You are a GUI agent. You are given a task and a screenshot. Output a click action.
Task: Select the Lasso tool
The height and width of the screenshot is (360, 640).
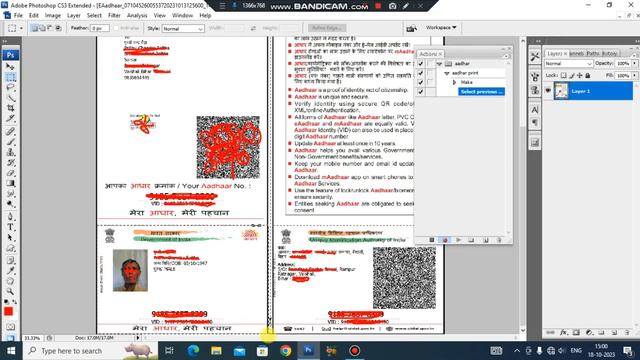(x=10, y=87)
